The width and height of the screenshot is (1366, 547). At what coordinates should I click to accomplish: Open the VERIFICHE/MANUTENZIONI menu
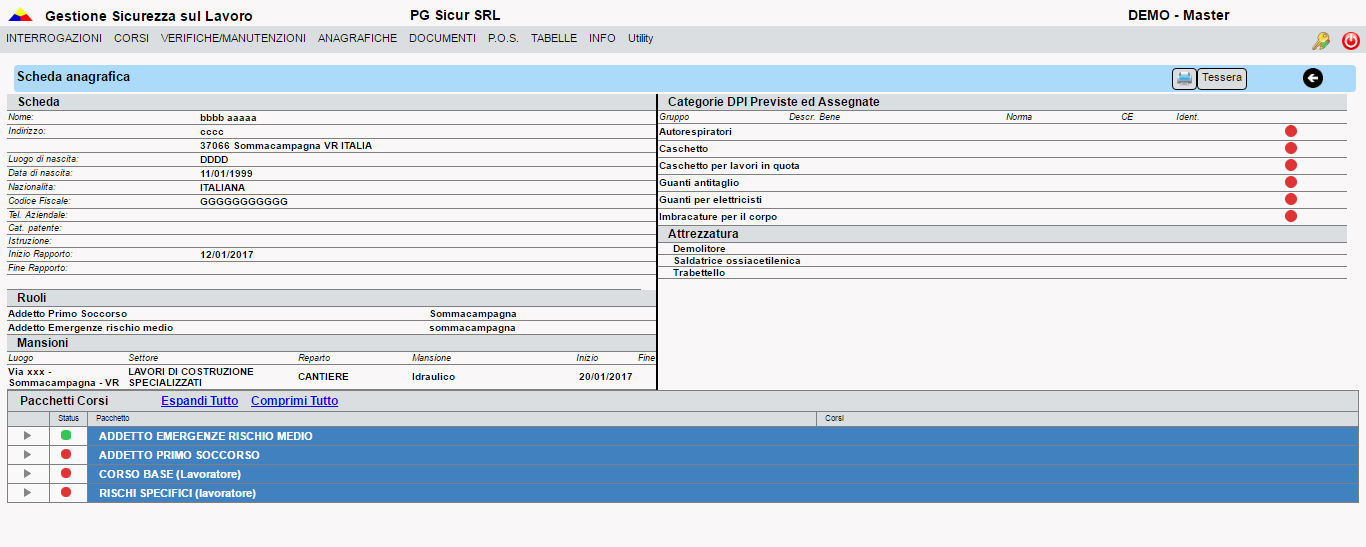pos(233,38)
